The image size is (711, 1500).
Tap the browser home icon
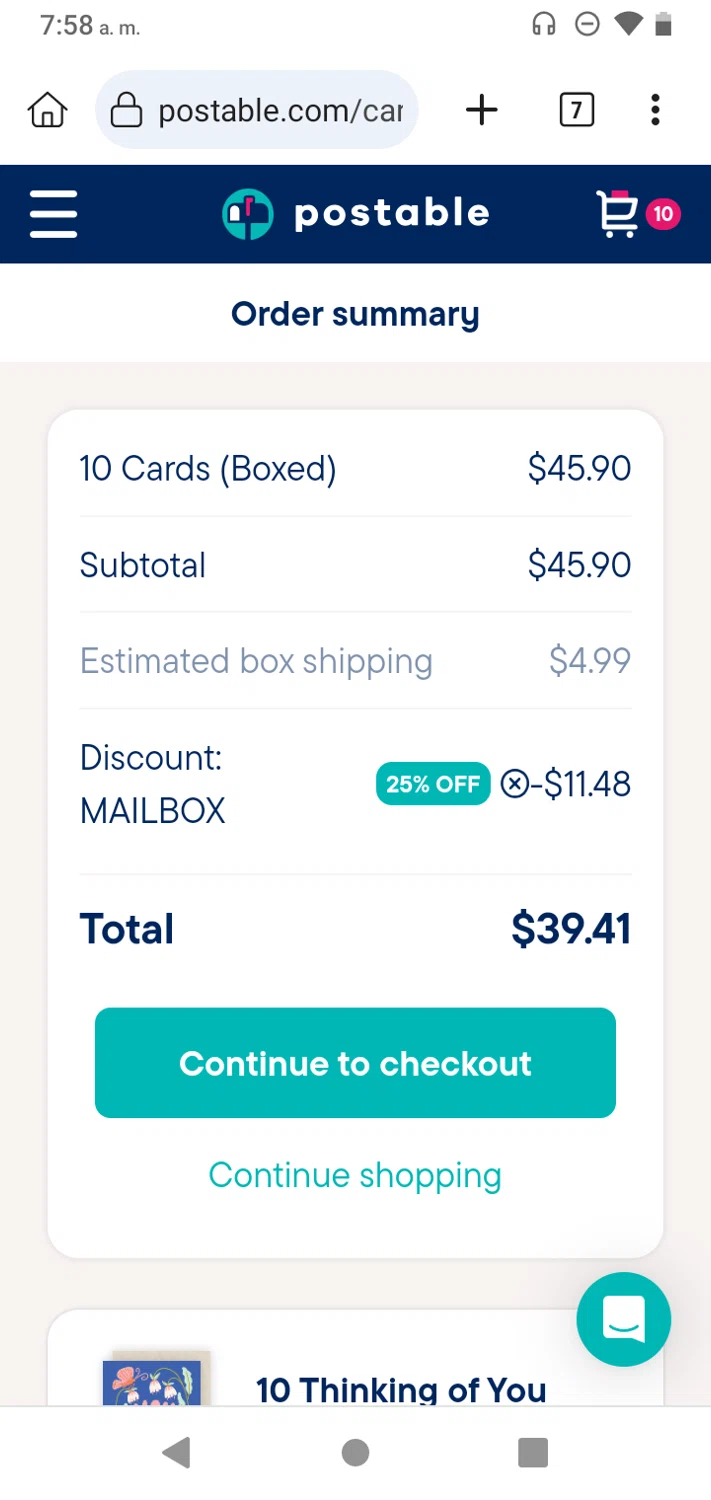tap(47, 110)
